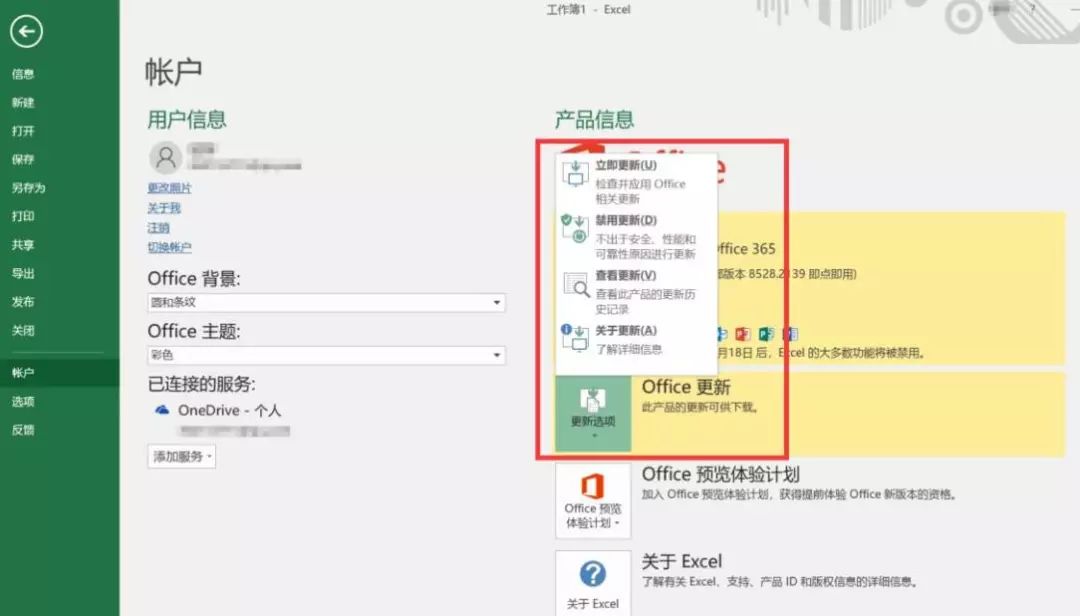1080x616 pixels.
Task: Open the Office 预览体验计划 dropdown button
Action: point(593,500)
